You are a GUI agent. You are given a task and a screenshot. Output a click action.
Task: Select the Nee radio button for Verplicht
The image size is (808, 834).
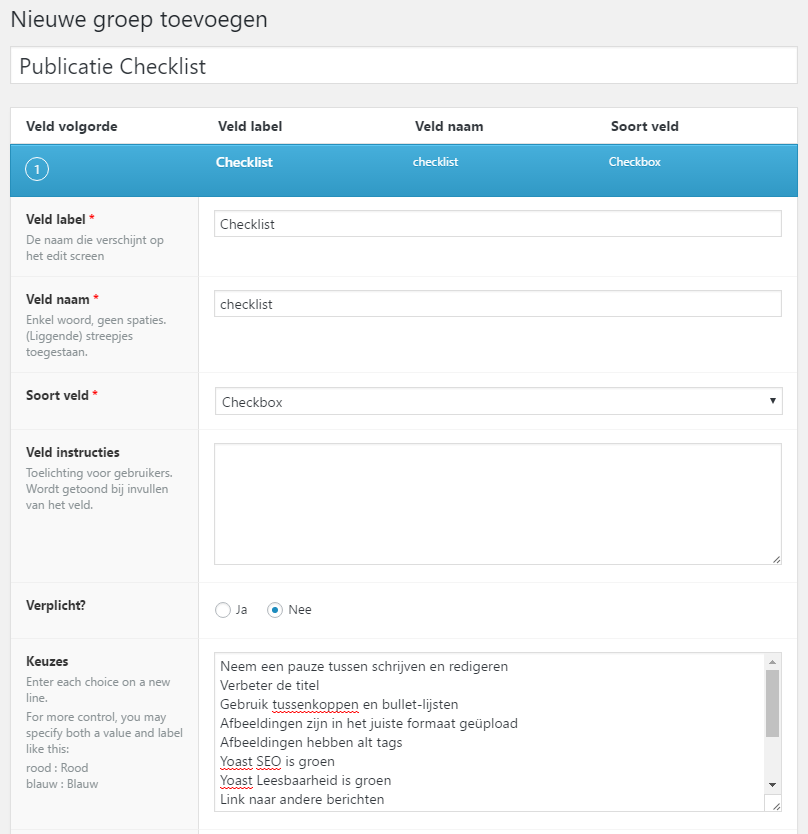(274, 610)
